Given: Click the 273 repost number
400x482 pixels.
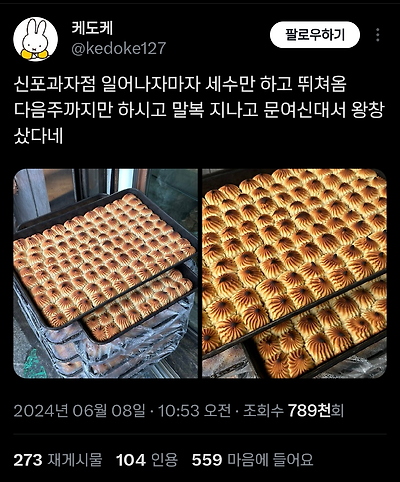Looking at the screenshot, I should pos(28,460).
